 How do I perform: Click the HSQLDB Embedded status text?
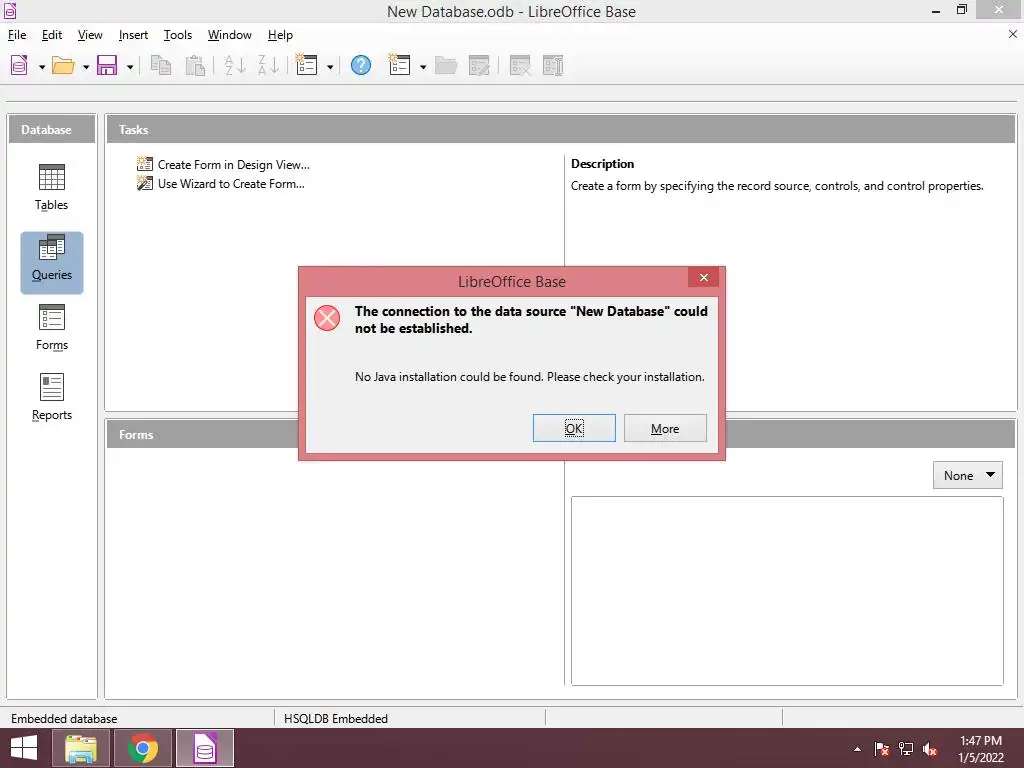336,718
